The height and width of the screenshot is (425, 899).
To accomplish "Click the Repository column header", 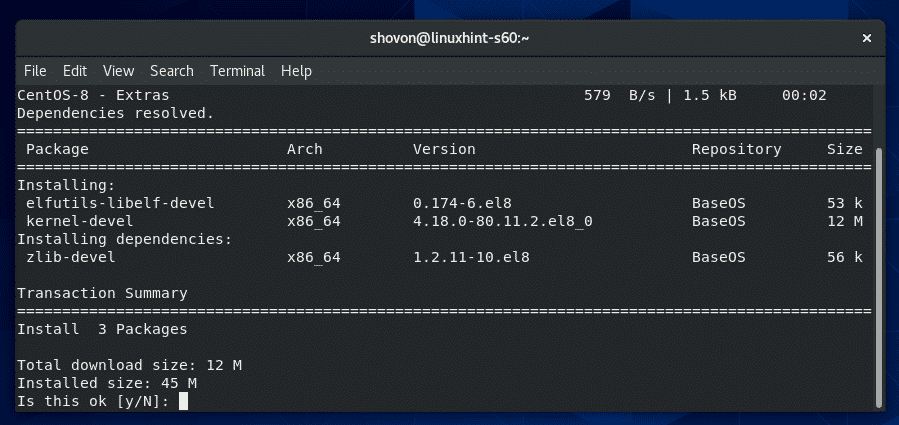I will tap(736, 149).
